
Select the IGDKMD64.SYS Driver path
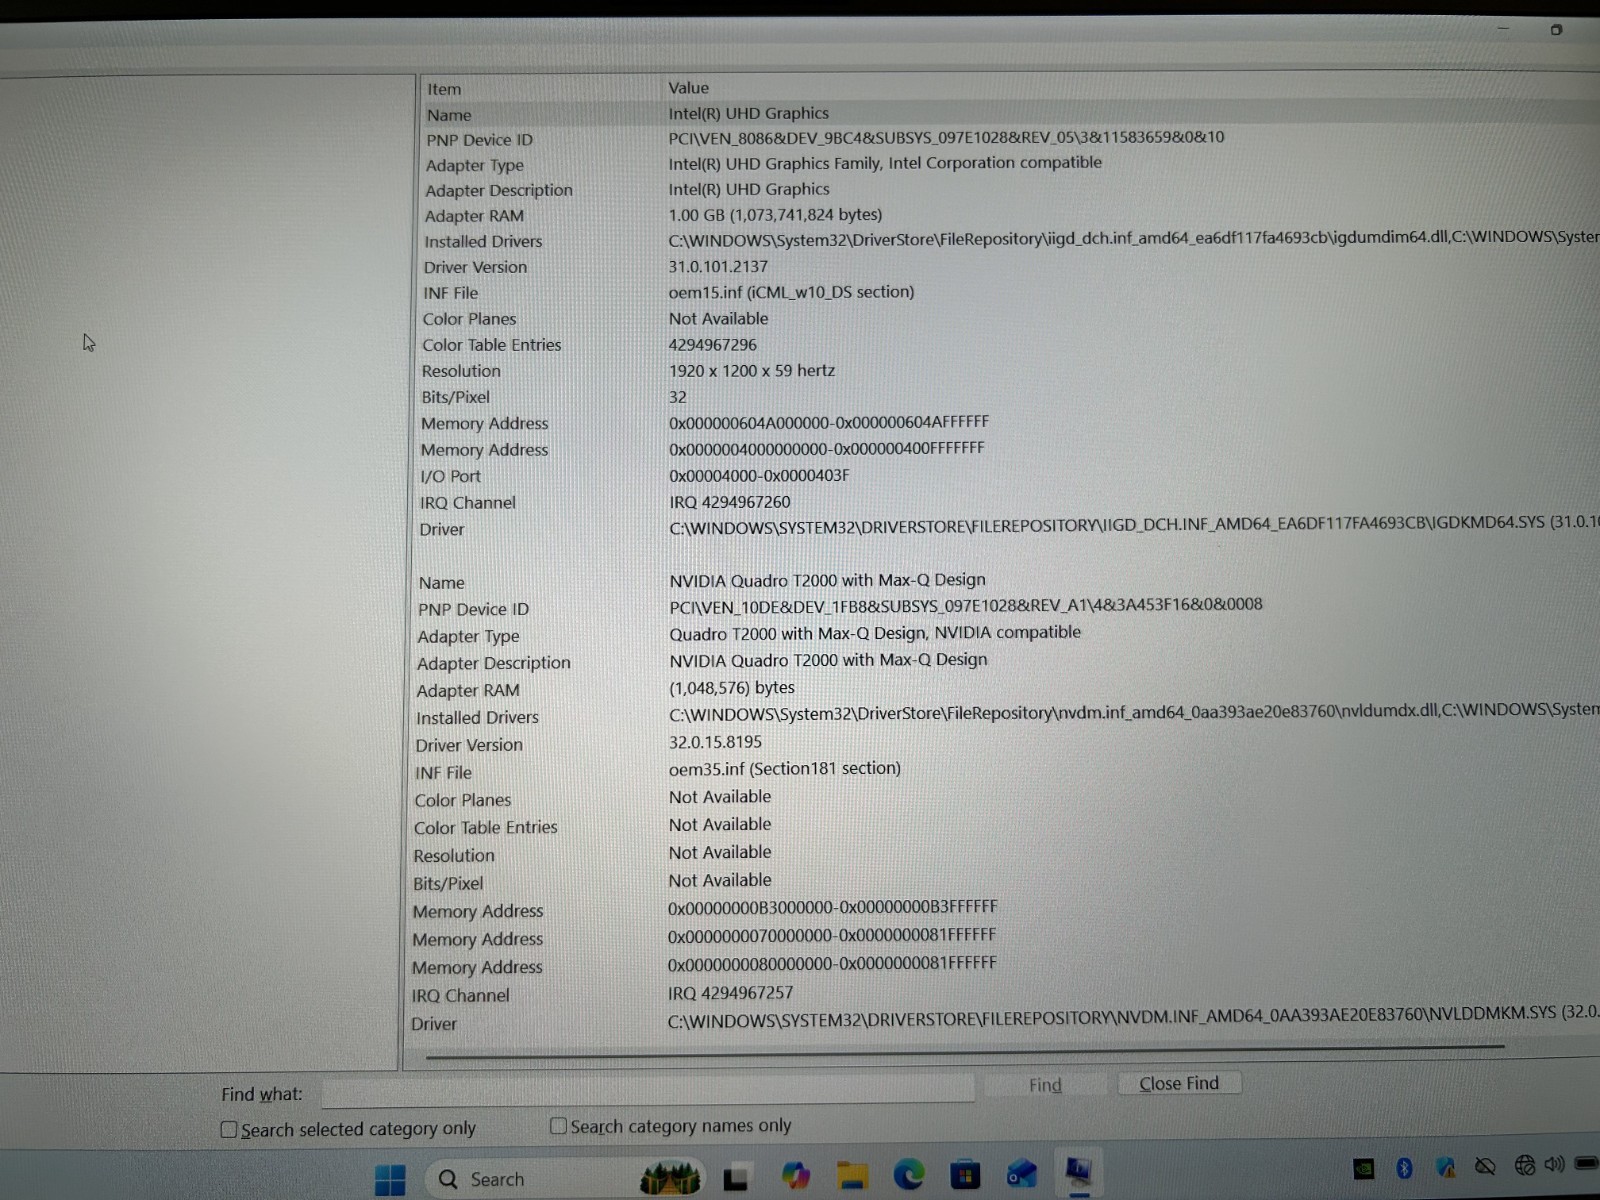pos(1133,524)
